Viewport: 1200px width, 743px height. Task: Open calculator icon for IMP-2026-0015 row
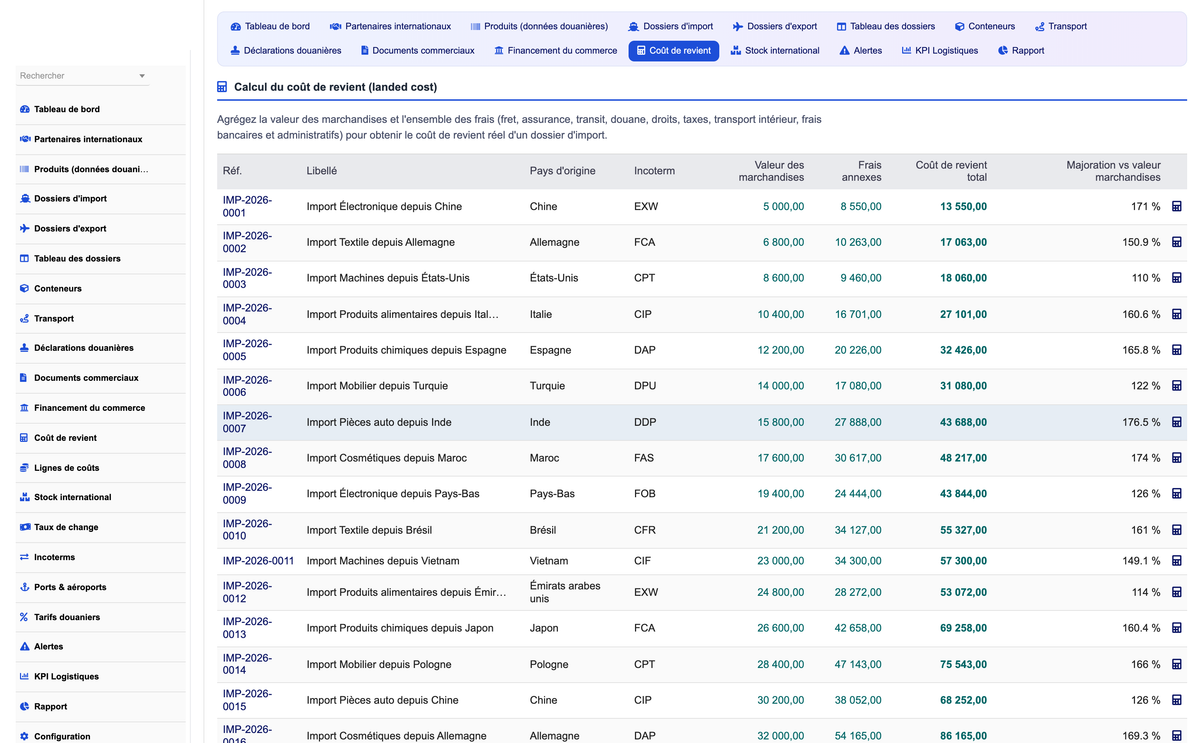[1177, 700]
